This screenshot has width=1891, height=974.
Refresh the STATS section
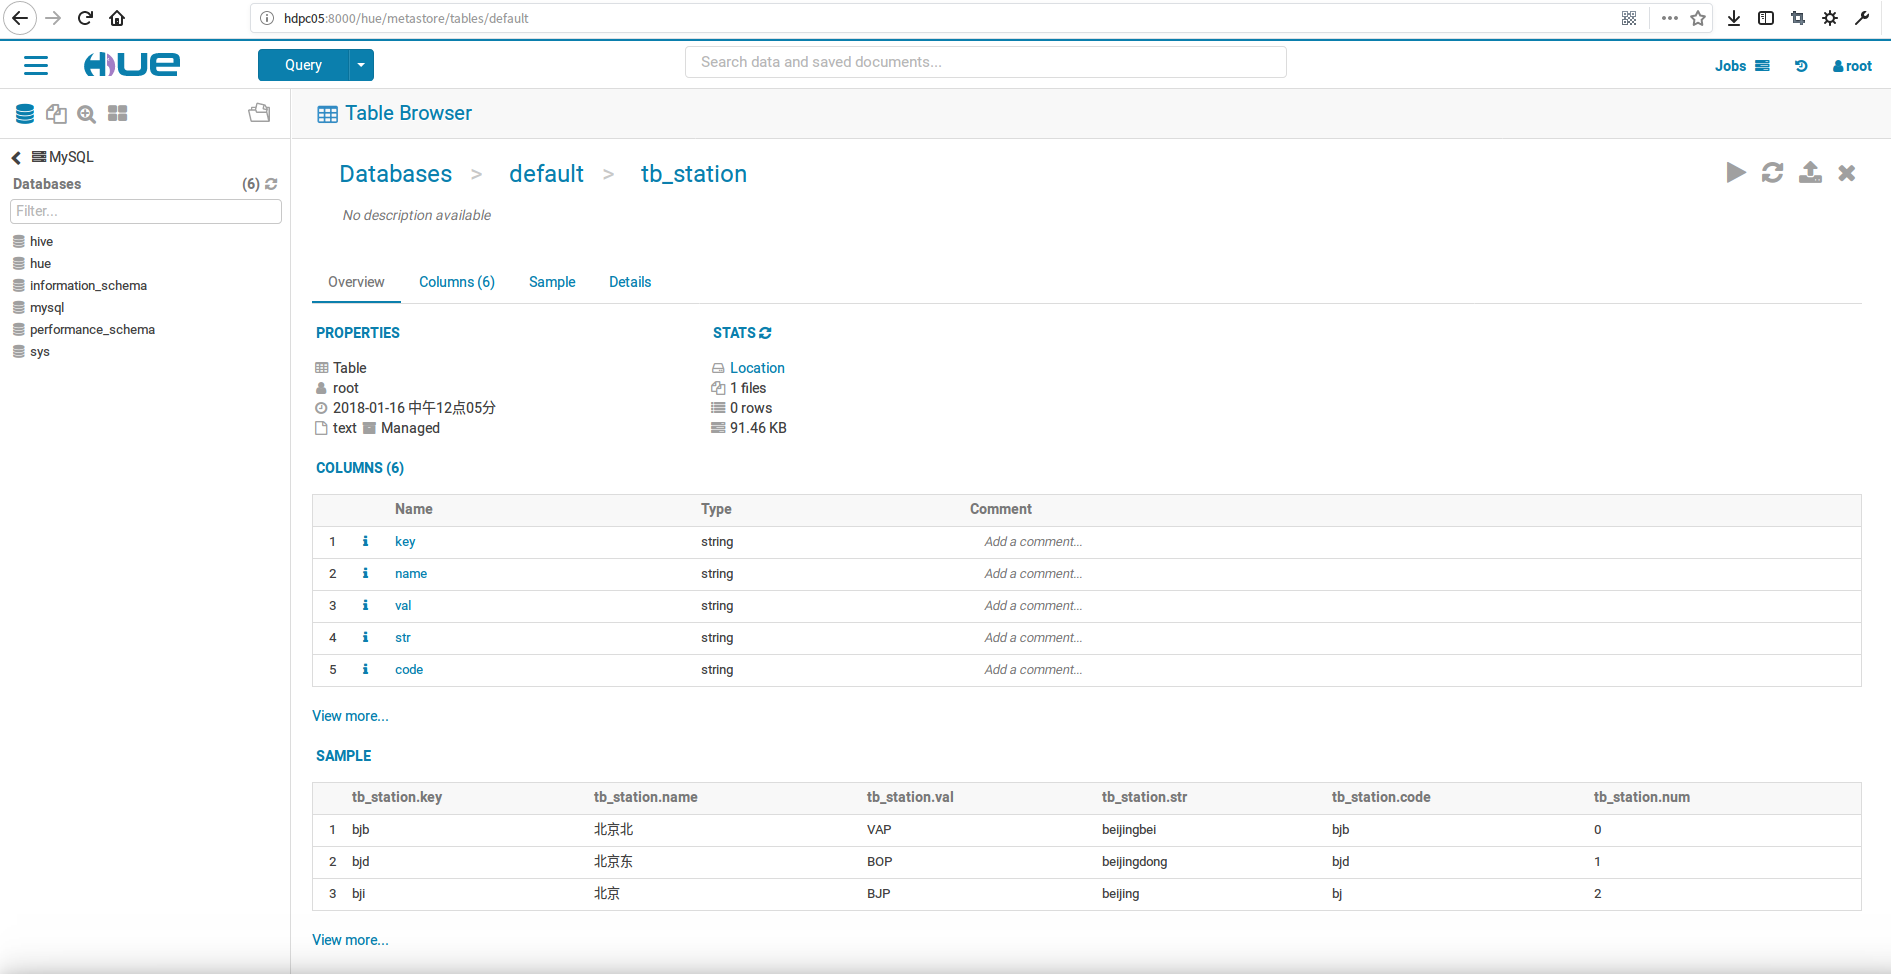pos(766,333)
